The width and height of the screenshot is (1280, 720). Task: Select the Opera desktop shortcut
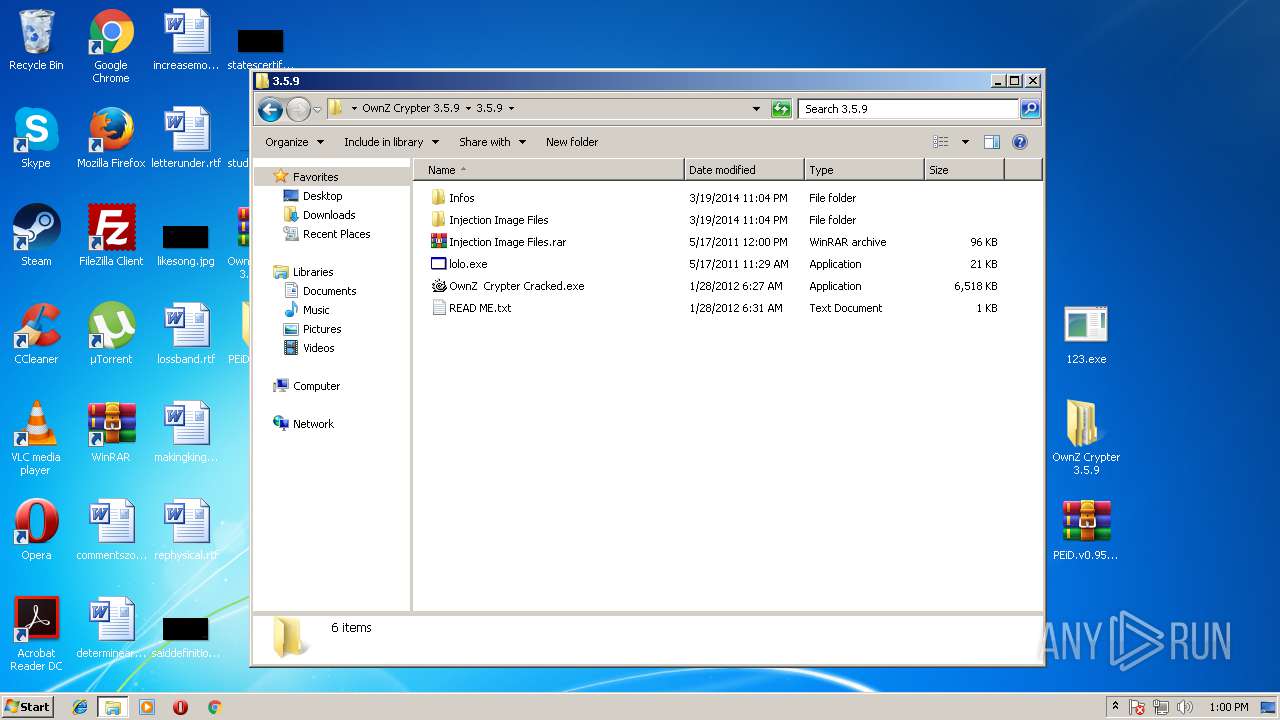coord(36,531)
